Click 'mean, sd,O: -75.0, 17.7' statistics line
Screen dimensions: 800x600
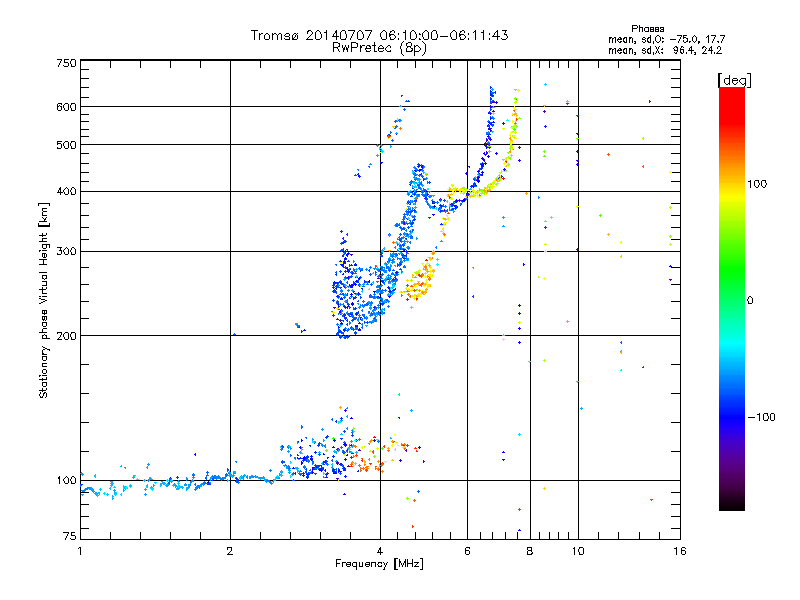pos(666,39)
